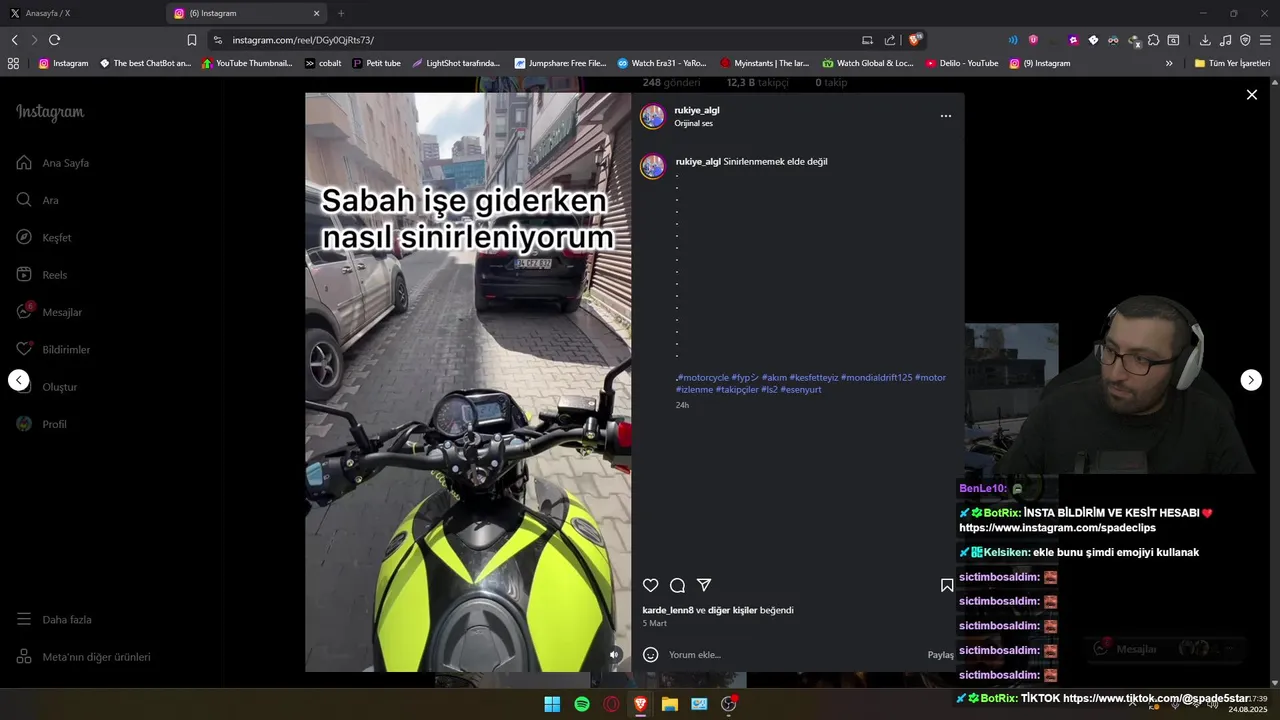Screen dimensions: 1280x720
Task: Like the reel with the heart icon
Action: (650, 586)
